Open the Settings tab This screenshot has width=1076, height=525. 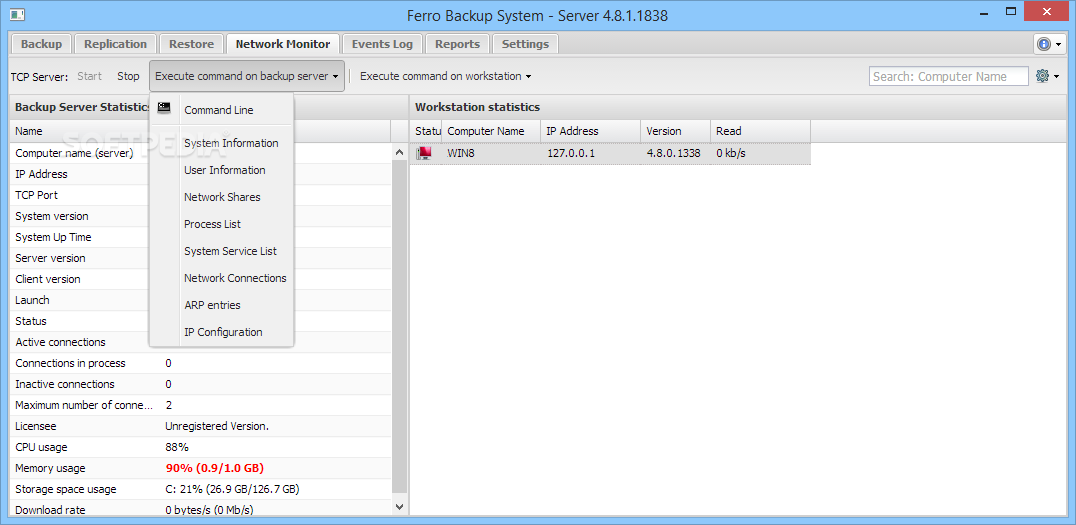(x=525, y=44)
